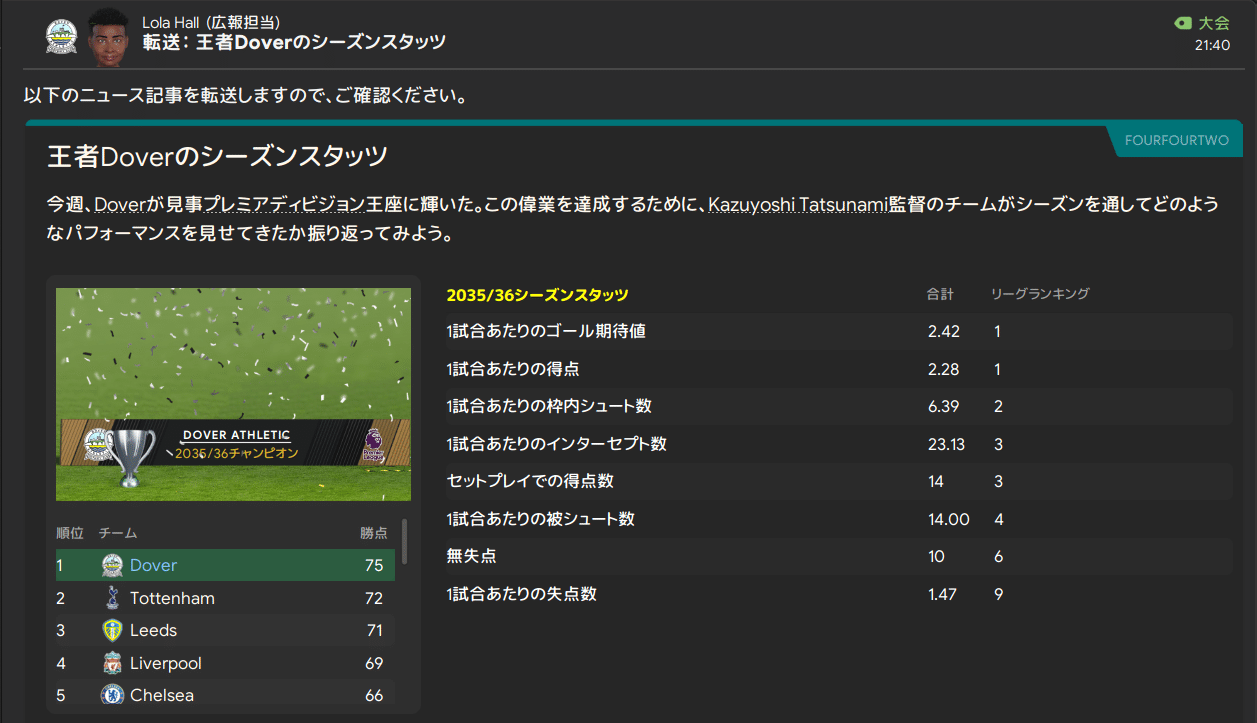
Task: Click the 順位 column header
Action: click(70, 533)
